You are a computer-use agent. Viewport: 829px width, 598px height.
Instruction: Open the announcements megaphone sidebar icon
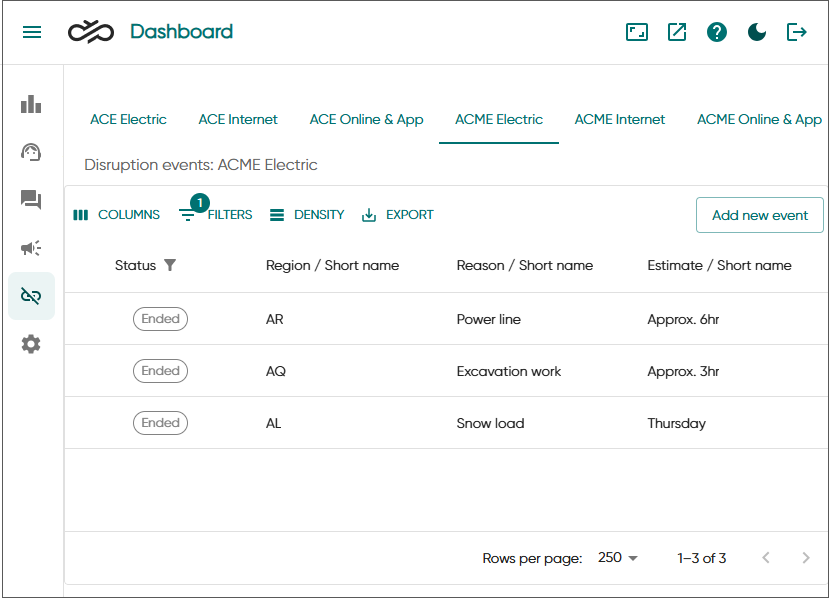(x=31, y=248)
